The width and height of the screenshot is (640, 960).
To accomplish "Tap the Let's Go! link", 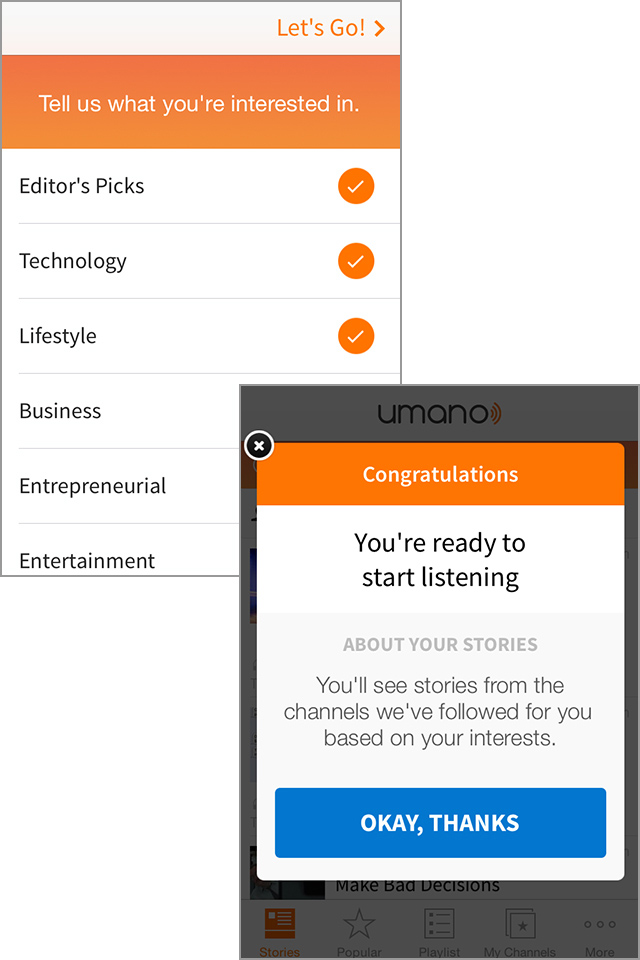I will point(321,28).
